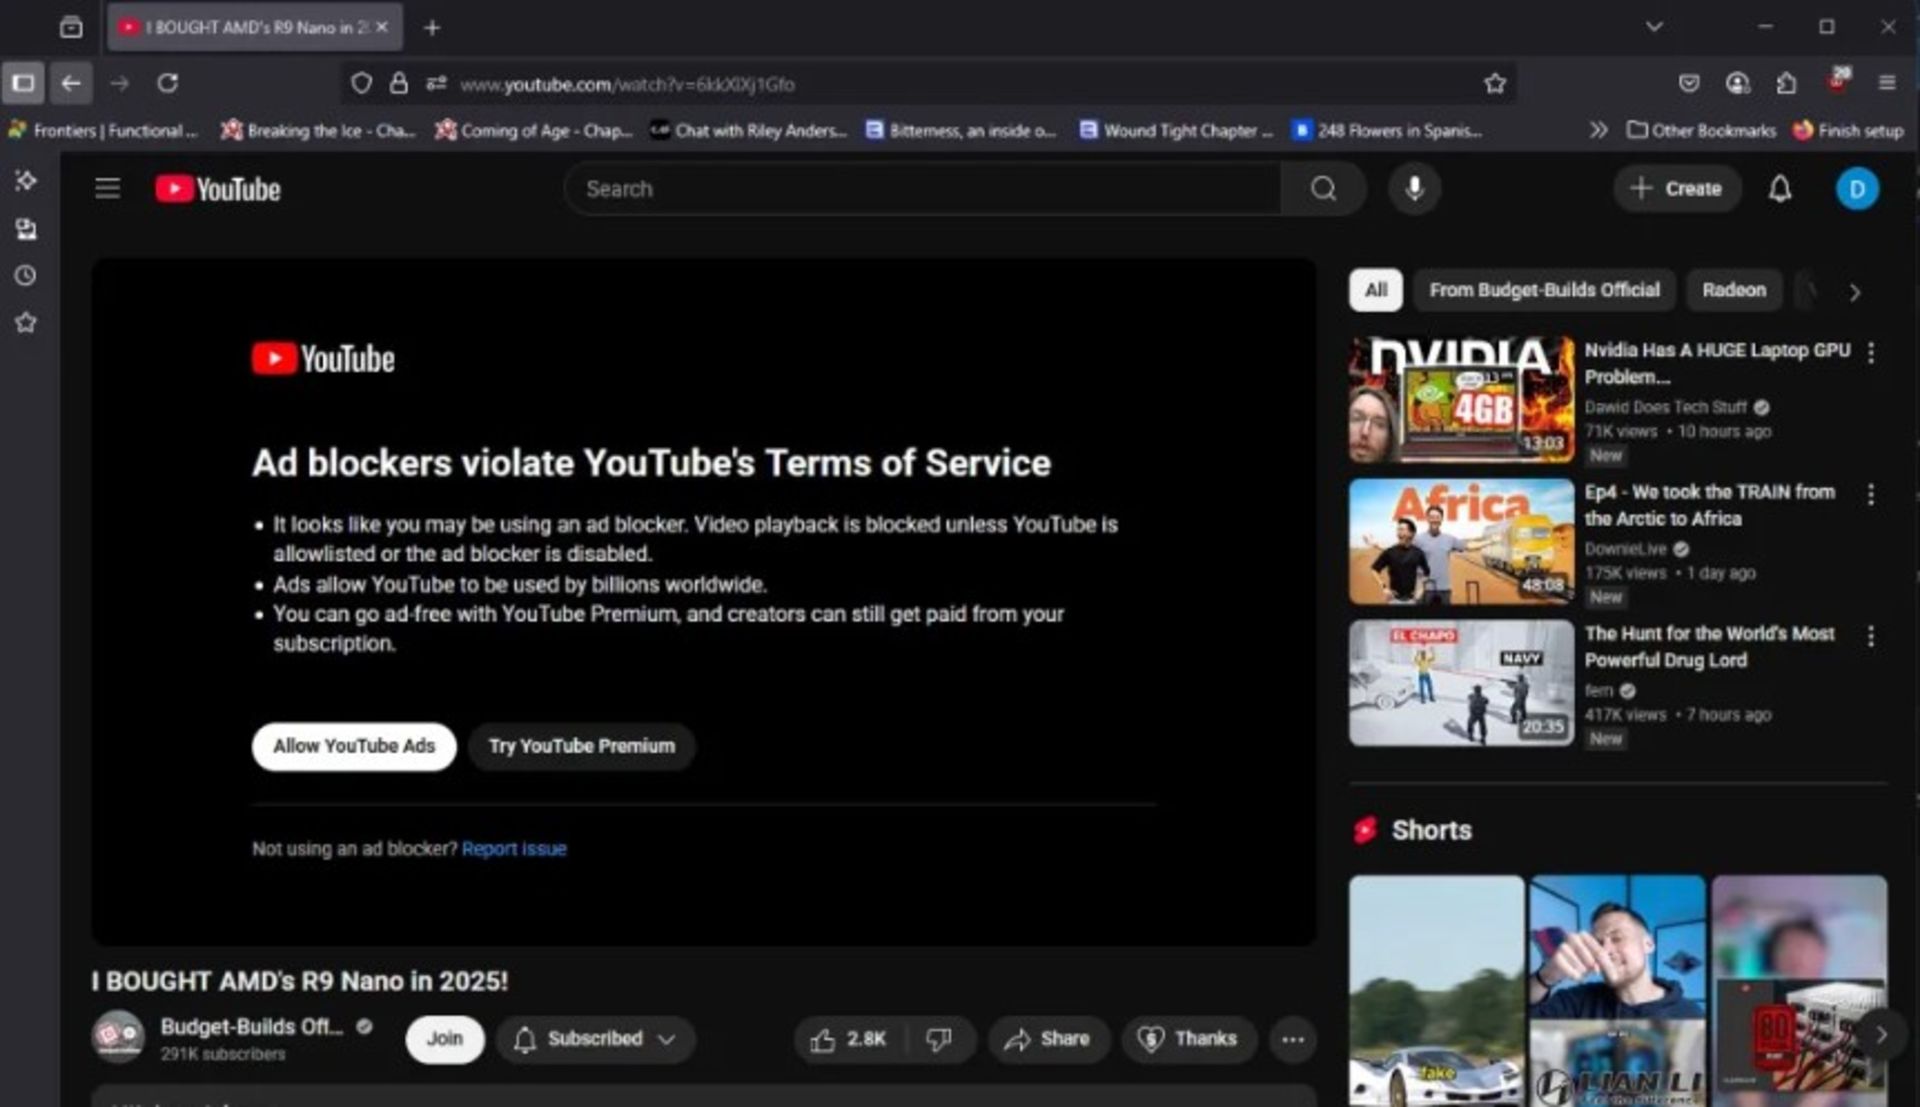Open the Africa train video thumbnail

[1461, 542]
